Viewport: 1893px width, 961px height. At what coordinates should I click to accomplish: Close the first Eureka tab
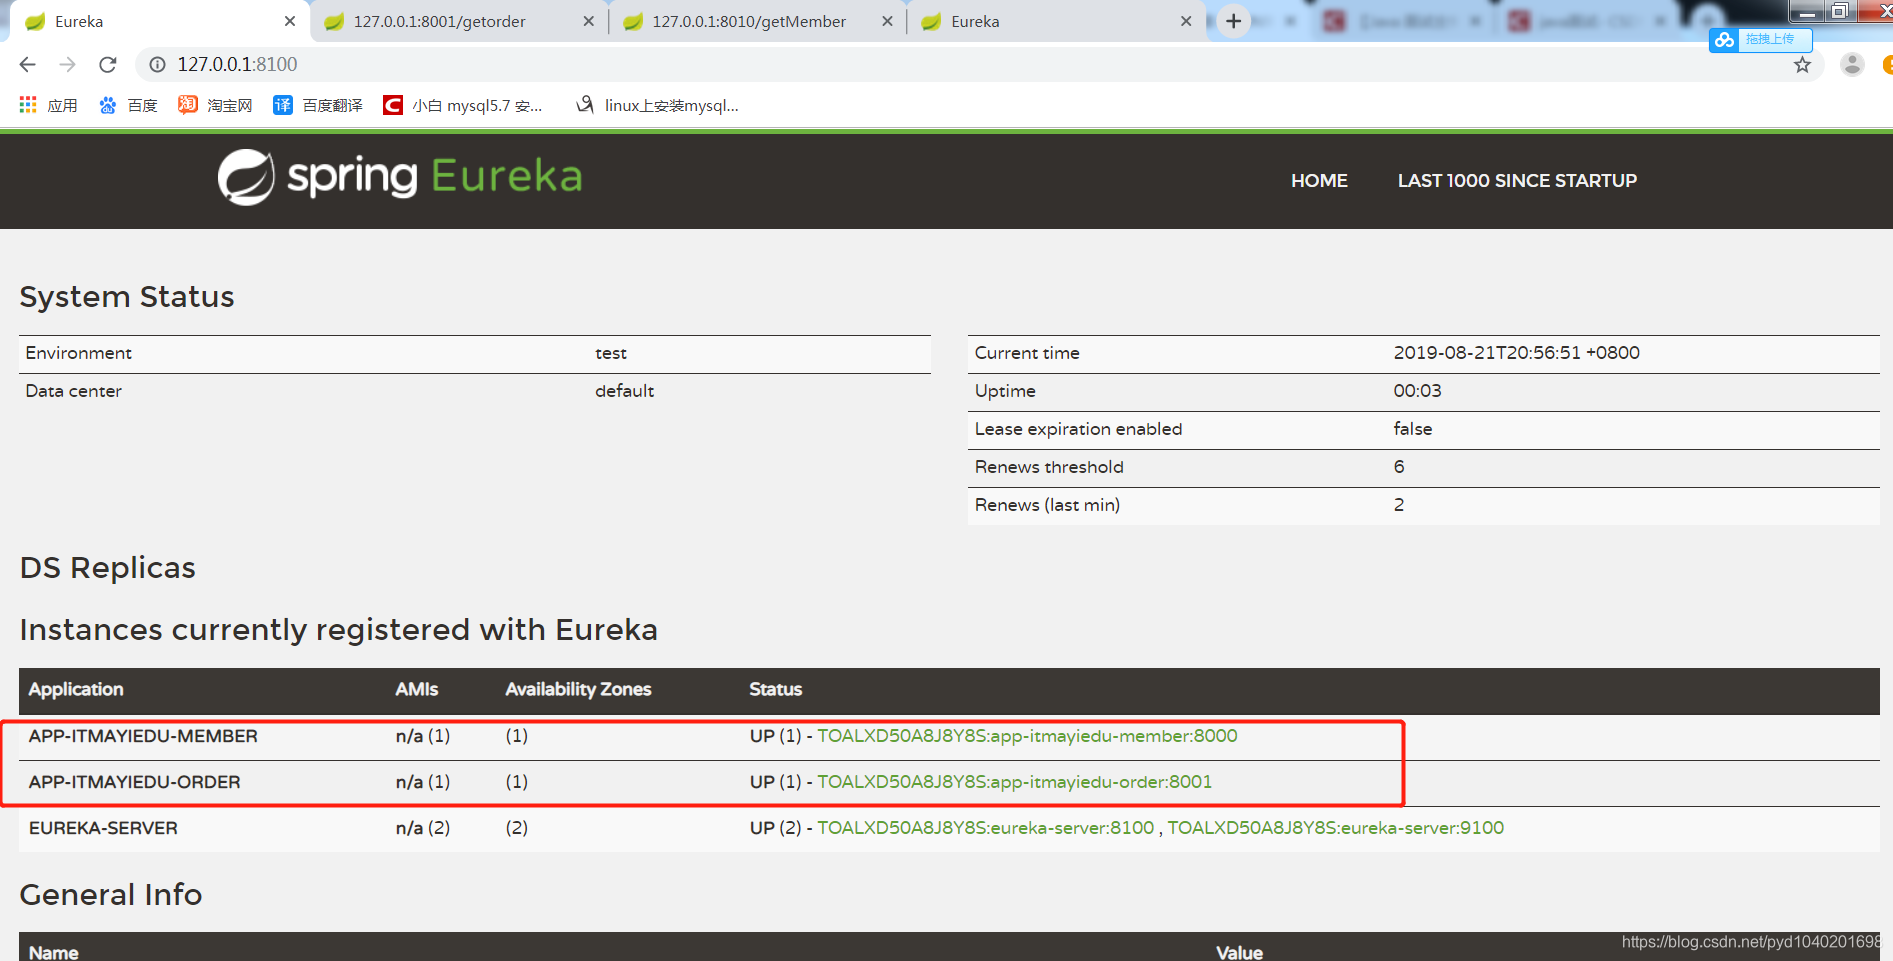(x=290, y=21)
